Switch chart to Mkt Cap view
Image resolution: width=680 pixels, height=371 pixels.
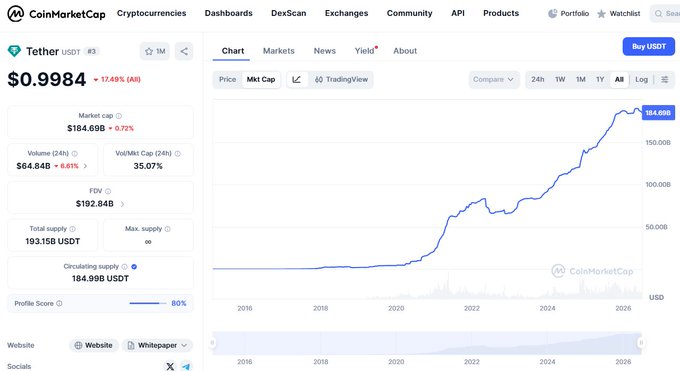261,79
